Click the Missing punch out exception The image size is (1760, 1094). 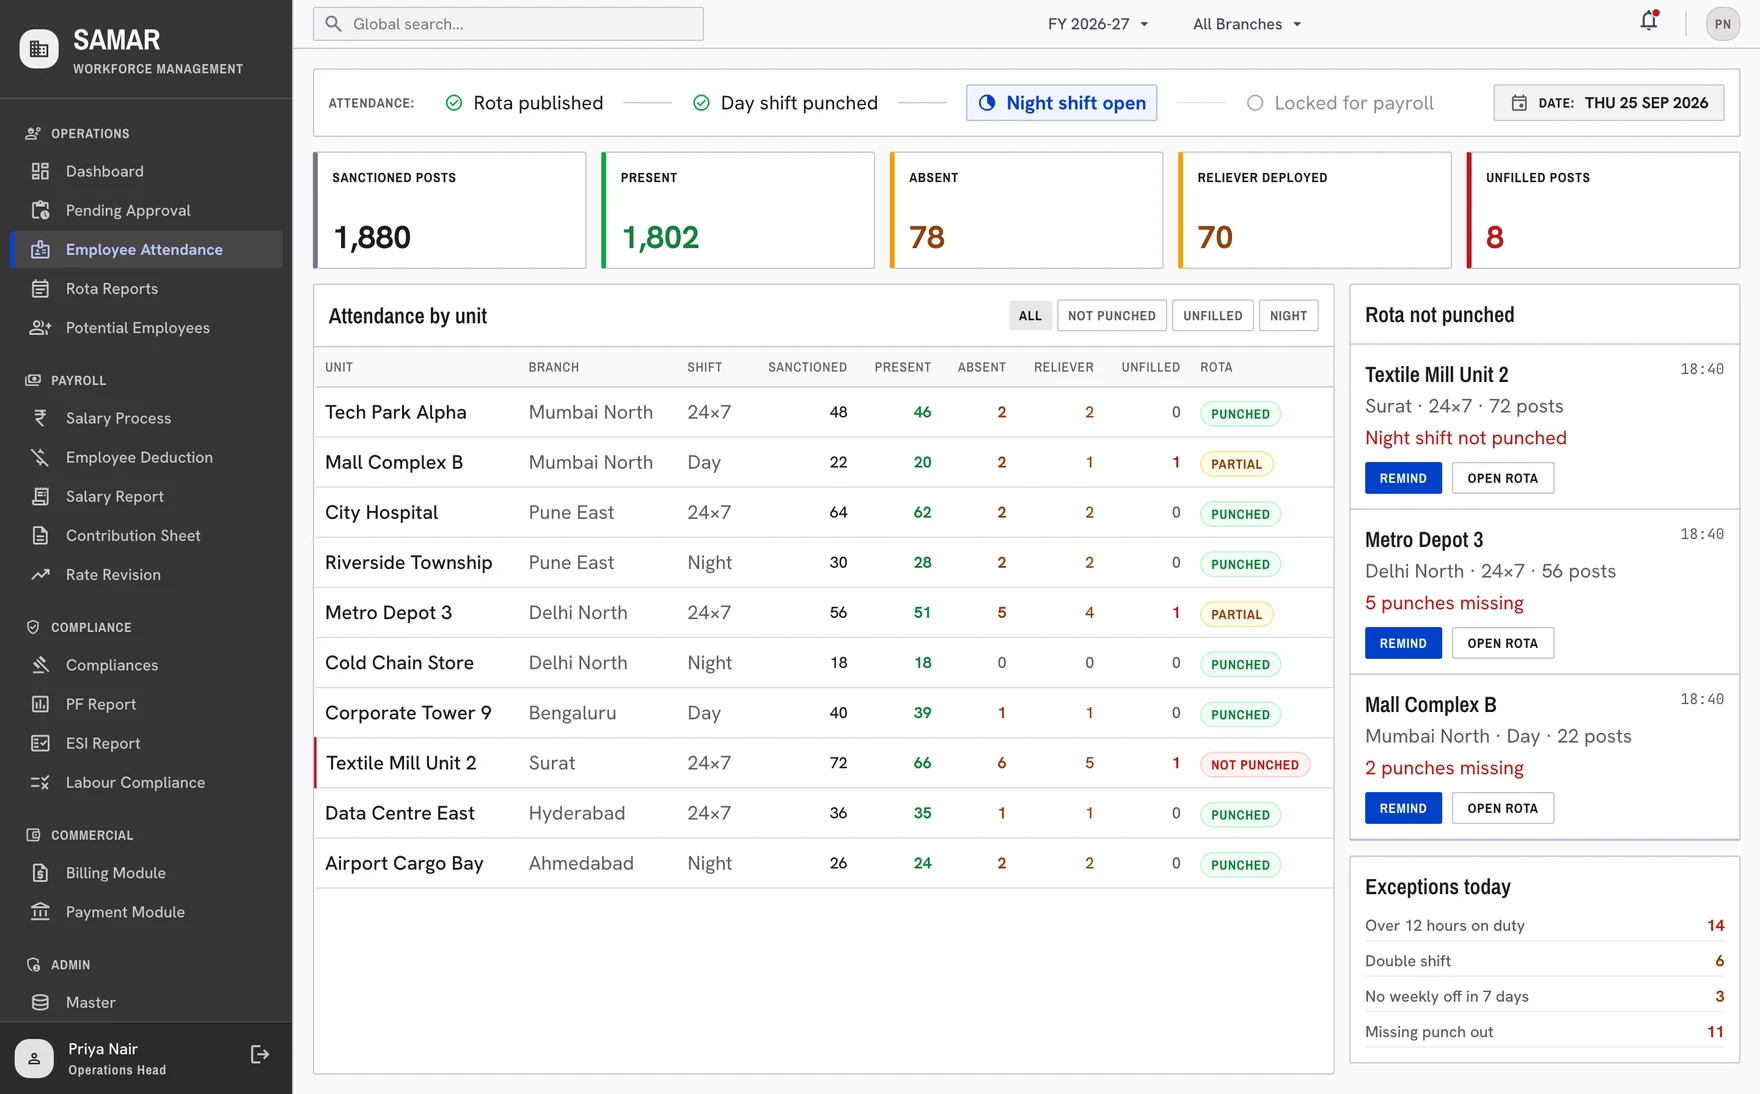pos(1544,1031)
